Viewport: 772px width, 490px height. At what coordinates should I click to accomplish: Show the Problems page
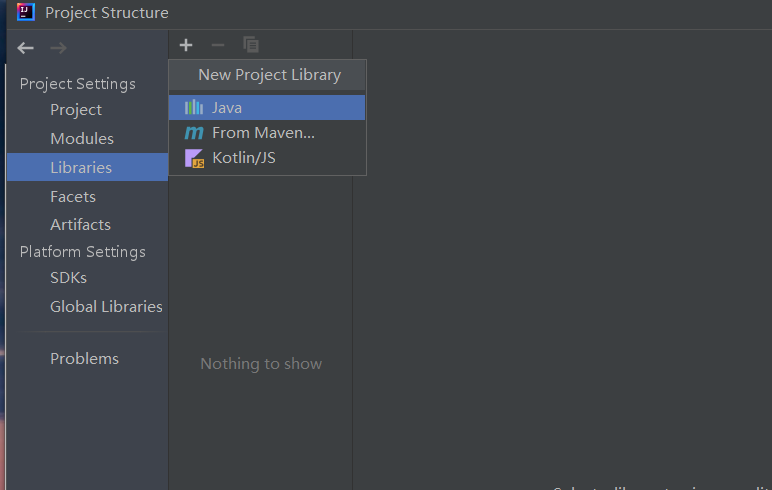tap(87, 359)
